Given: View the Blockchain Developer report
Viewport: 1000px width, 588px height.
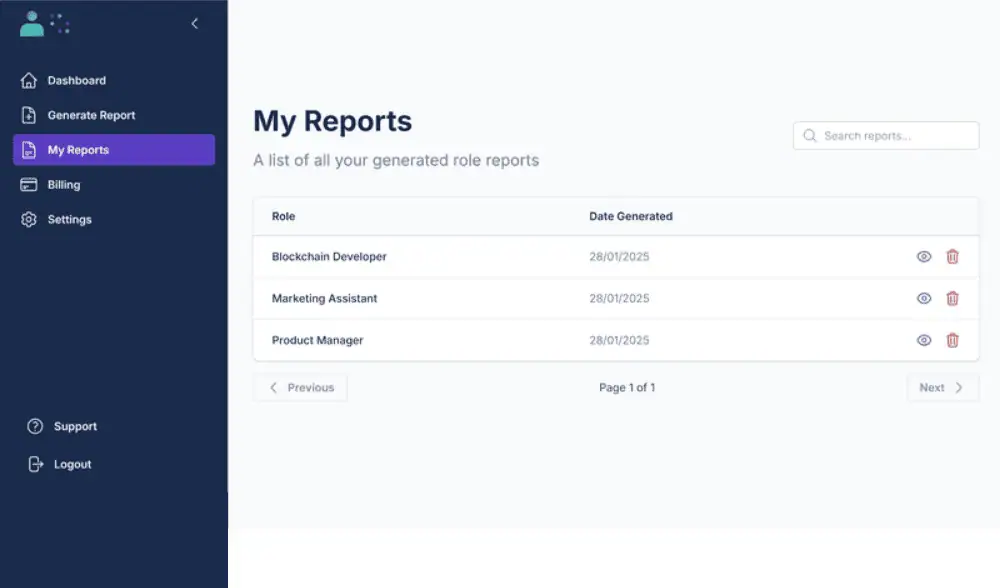Looking at the screenshot, I should click(x=924, y=257).
